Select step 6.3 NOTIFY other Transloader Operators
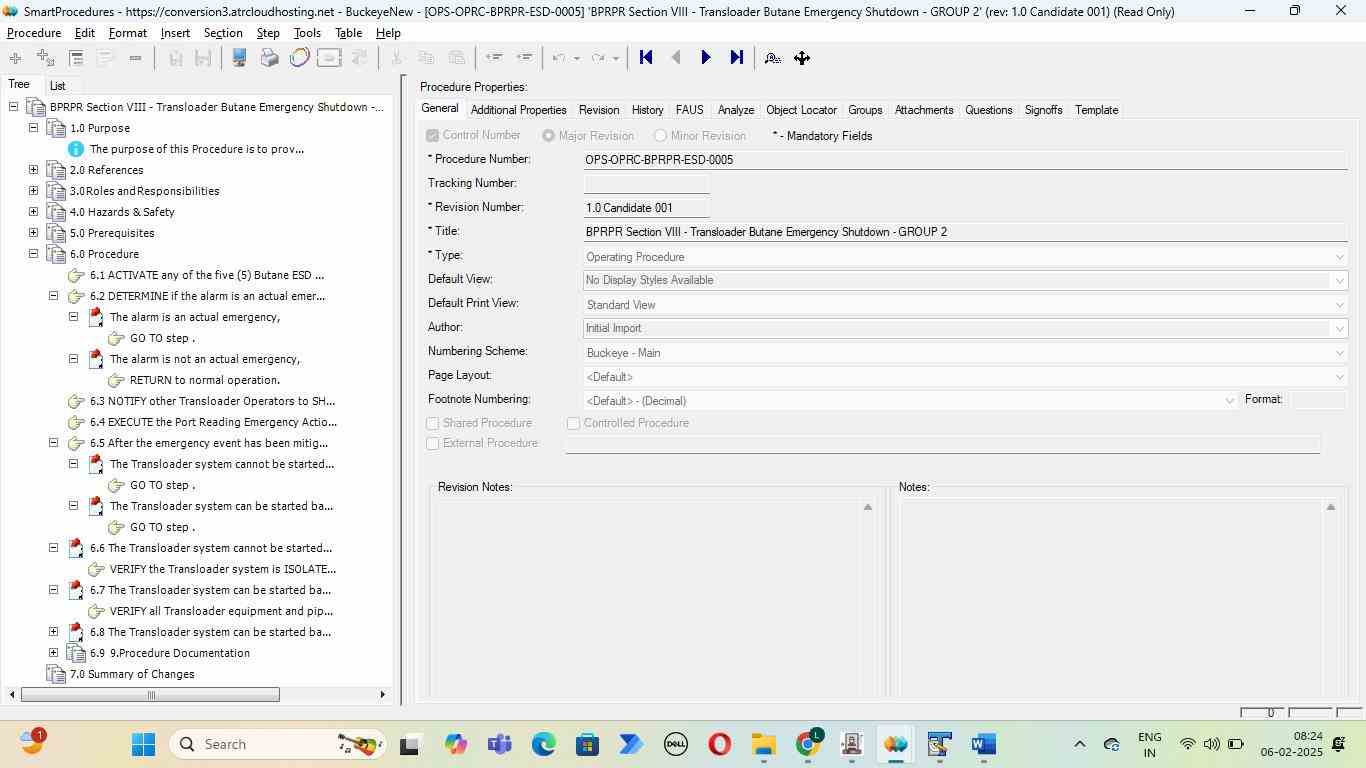Screen dimensions: 1366x768 (212, 401)
